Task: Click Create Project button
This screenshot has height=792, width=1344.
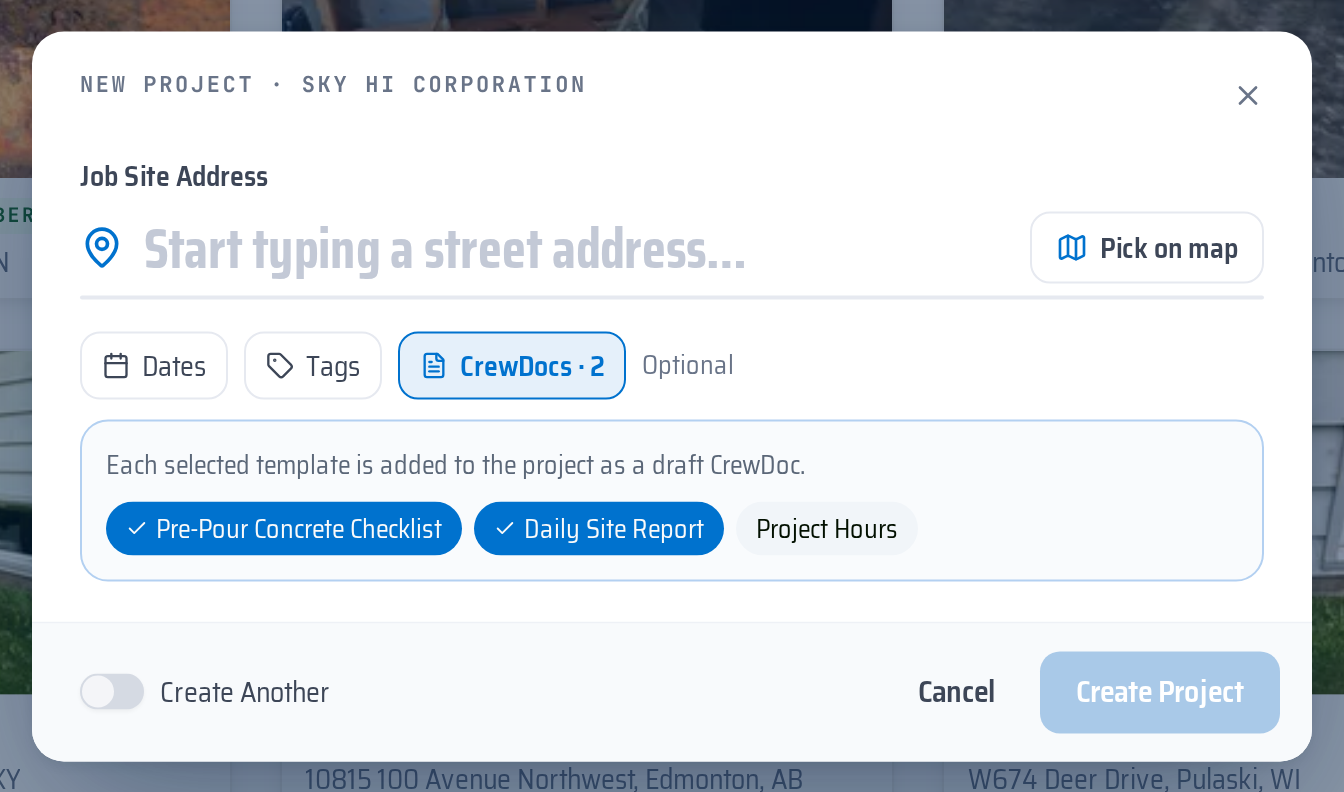Action: click(1160, 692)
